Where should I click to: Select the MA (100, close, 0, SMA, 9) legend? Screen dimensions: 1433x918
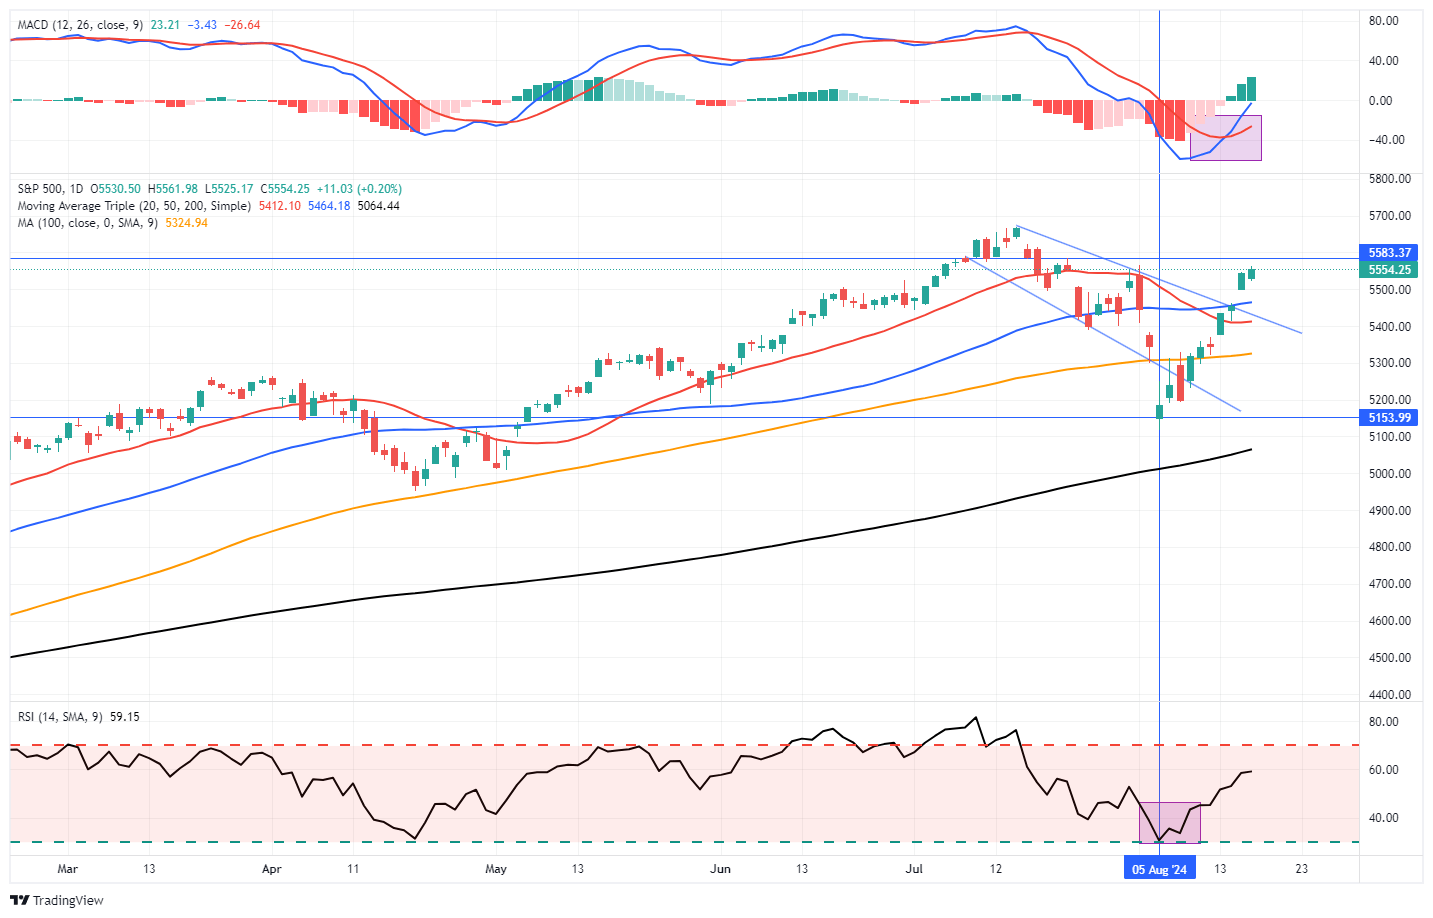tap(88, 223)
